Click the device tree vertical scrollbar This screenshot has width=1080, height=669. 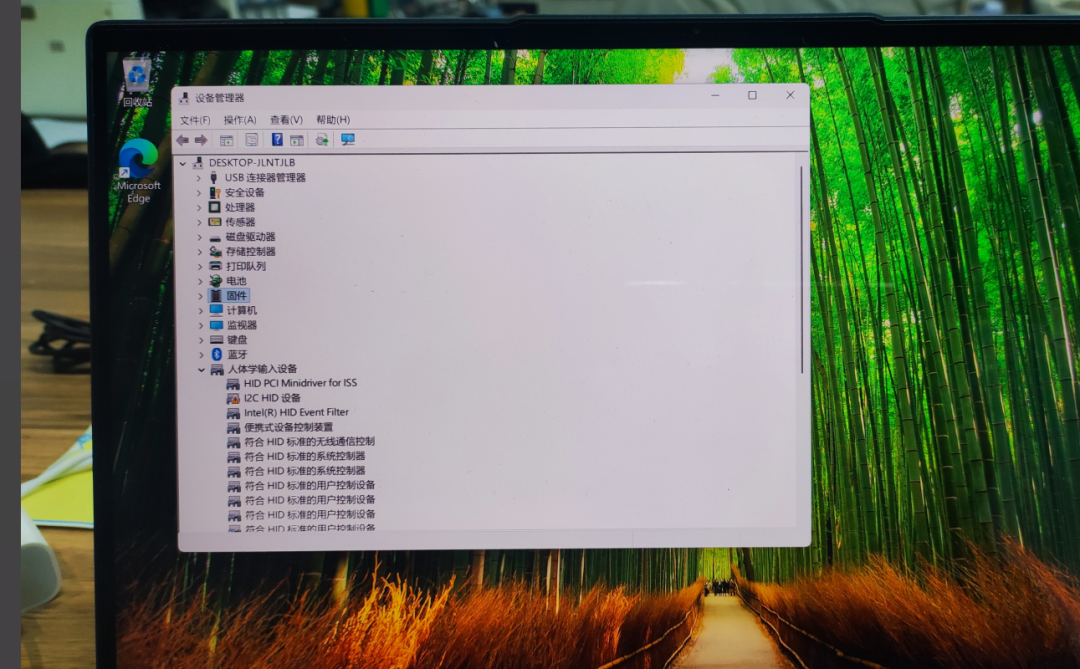tap(802, 270)
